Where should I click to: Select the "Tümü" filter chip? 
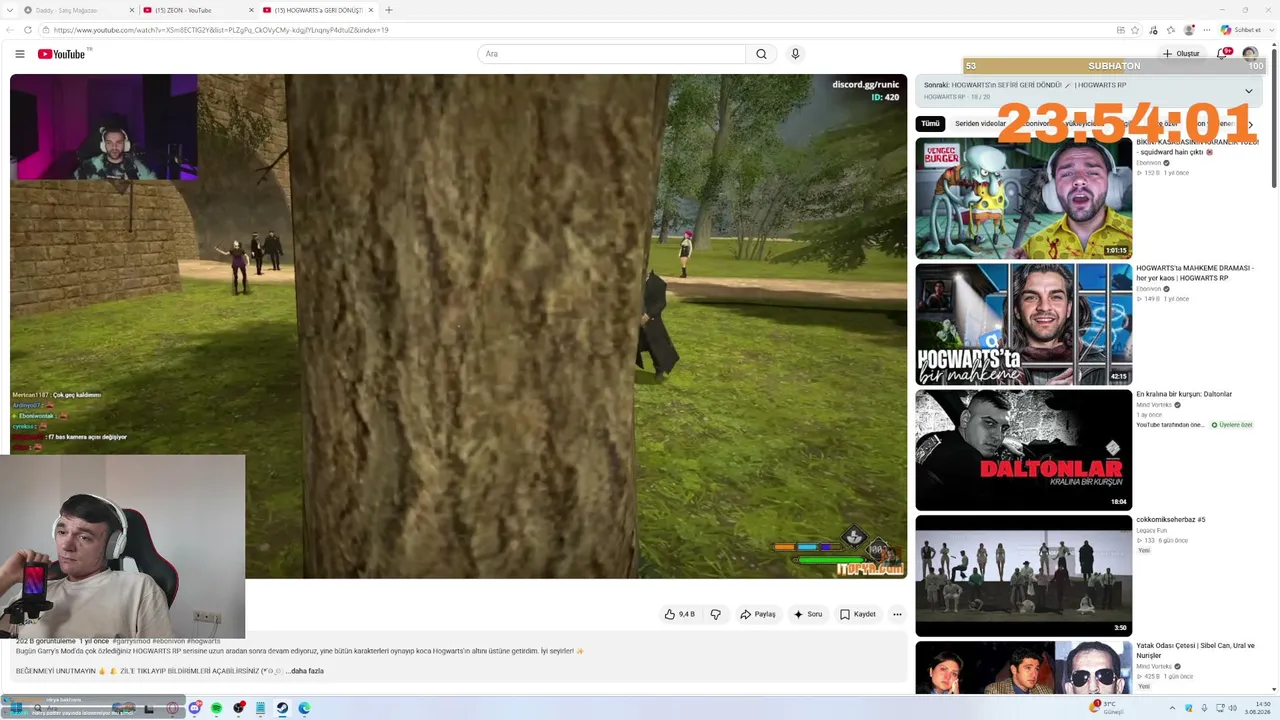(930, 124)
